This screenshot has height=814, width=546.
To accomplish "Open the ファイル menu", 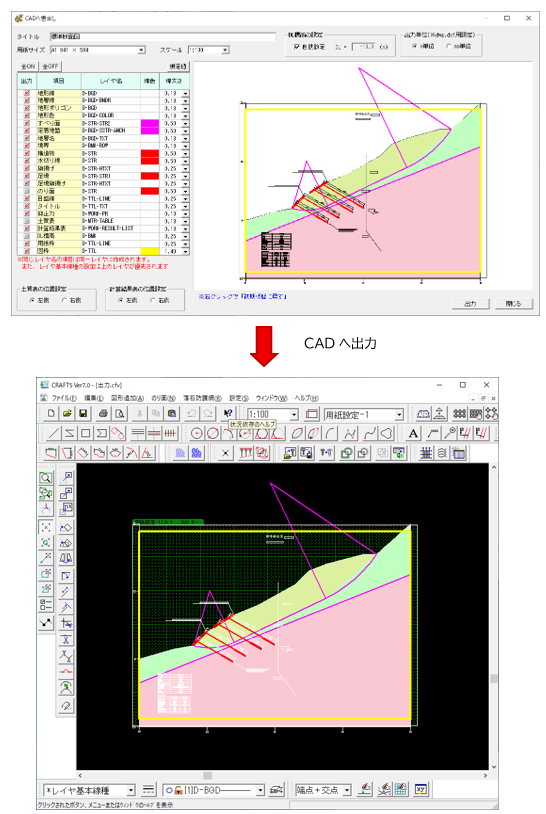I will click(x=64, y=398).
